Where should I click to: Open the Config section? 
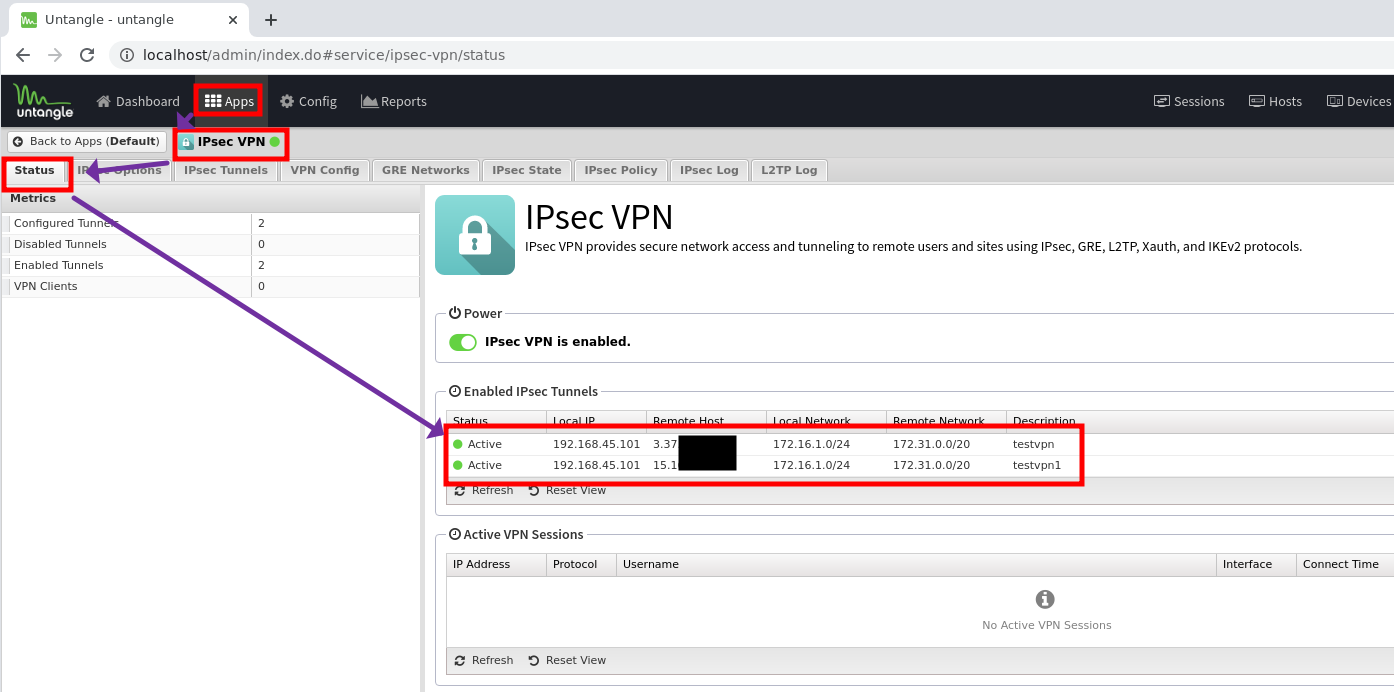308,101
